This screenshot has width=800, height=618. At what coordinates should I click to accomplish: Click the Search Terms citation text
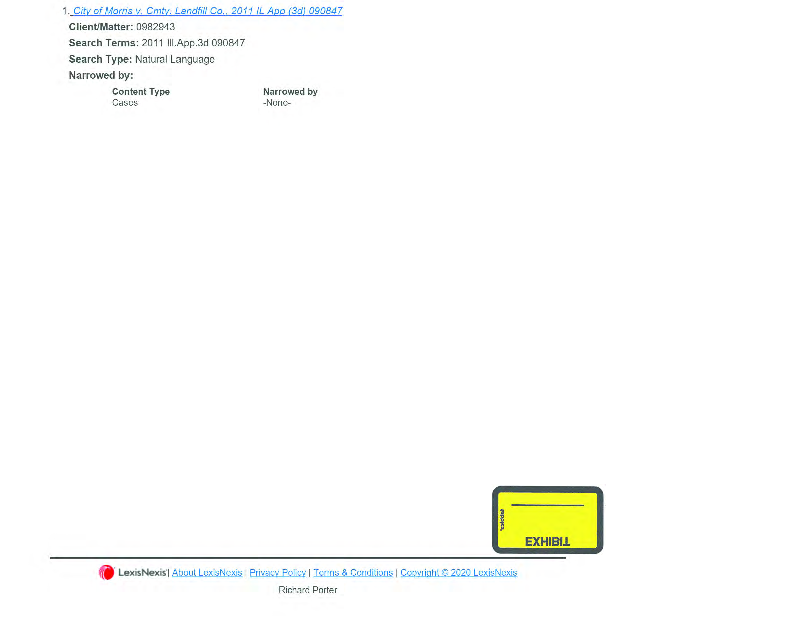[192, 43]
